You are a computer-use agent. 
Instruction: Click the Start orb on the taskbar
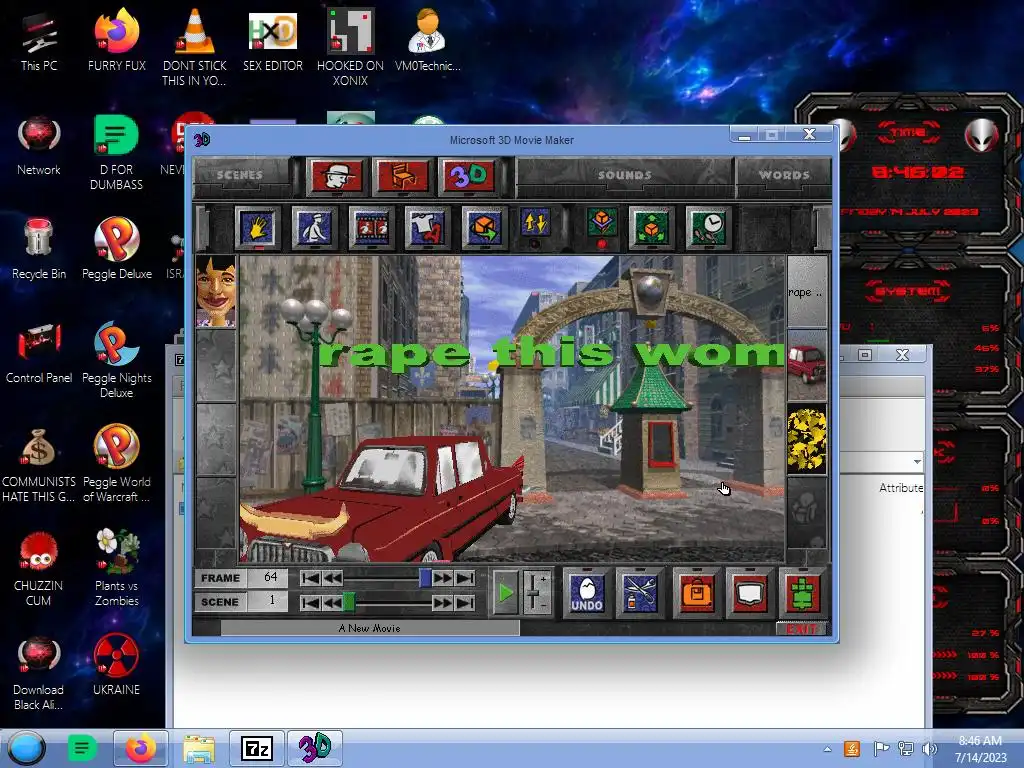click(27, 748)
